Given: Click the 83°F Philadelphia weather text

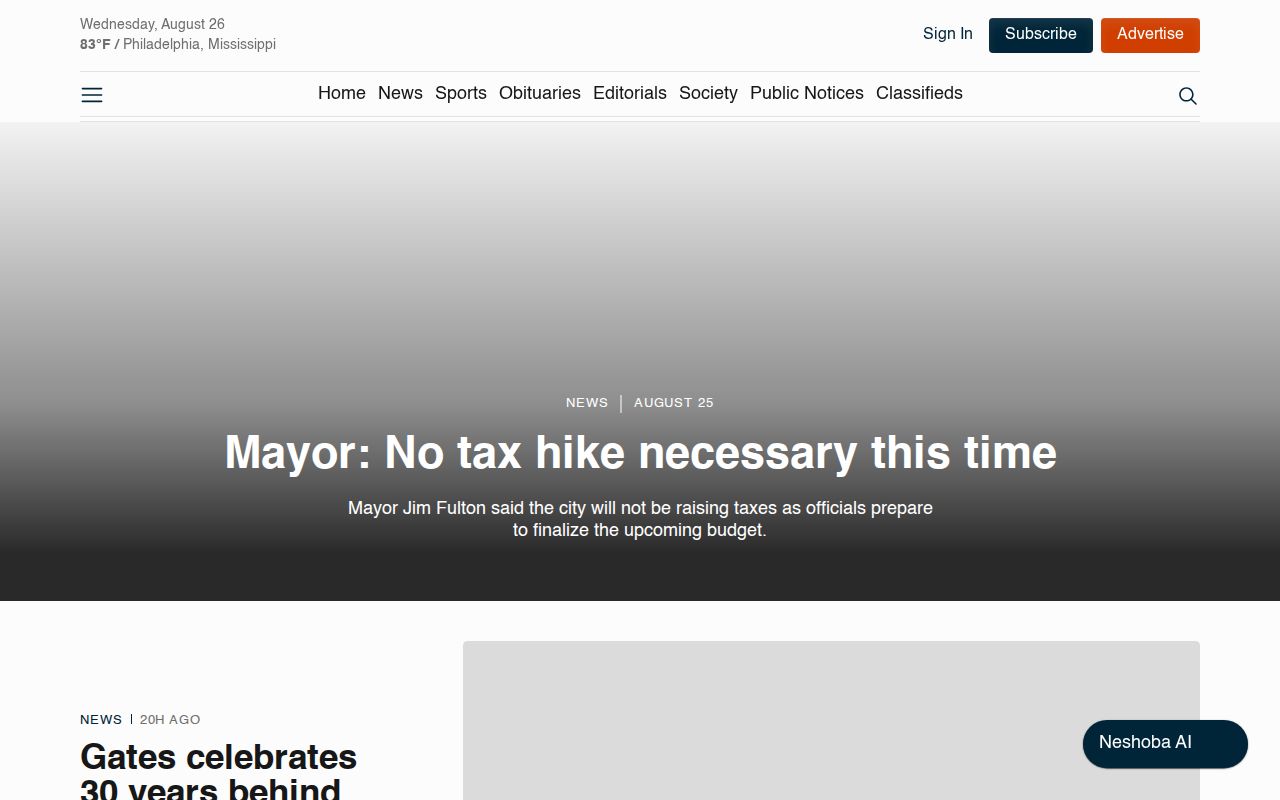Looking at the screenshot, I should pos(178,45).
